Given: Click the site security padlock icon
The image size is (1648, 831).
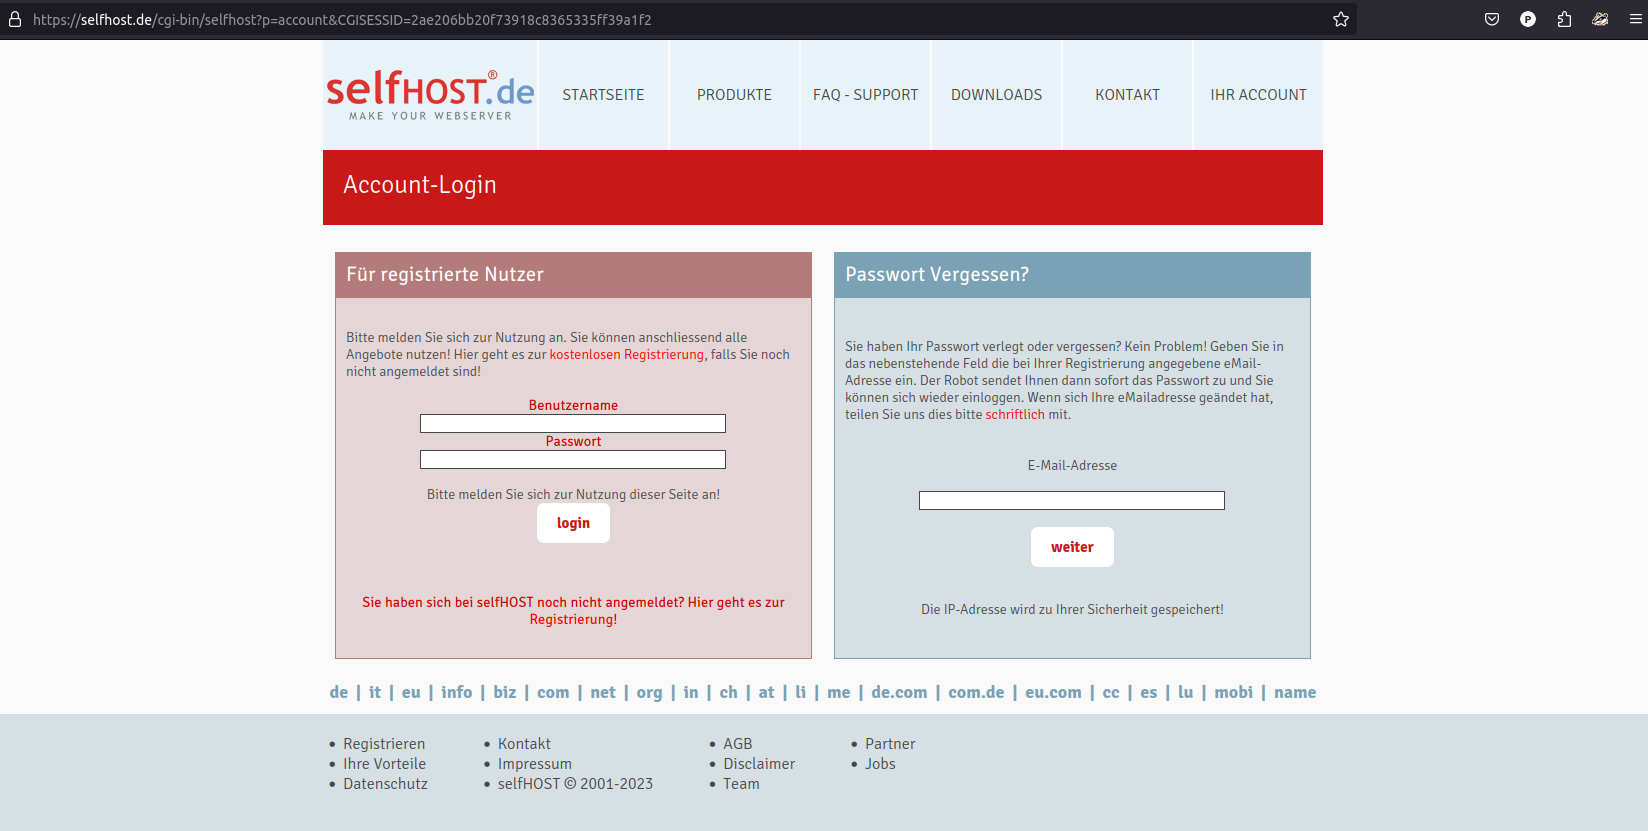Looking at the screenshot, I should pos(15,19).
